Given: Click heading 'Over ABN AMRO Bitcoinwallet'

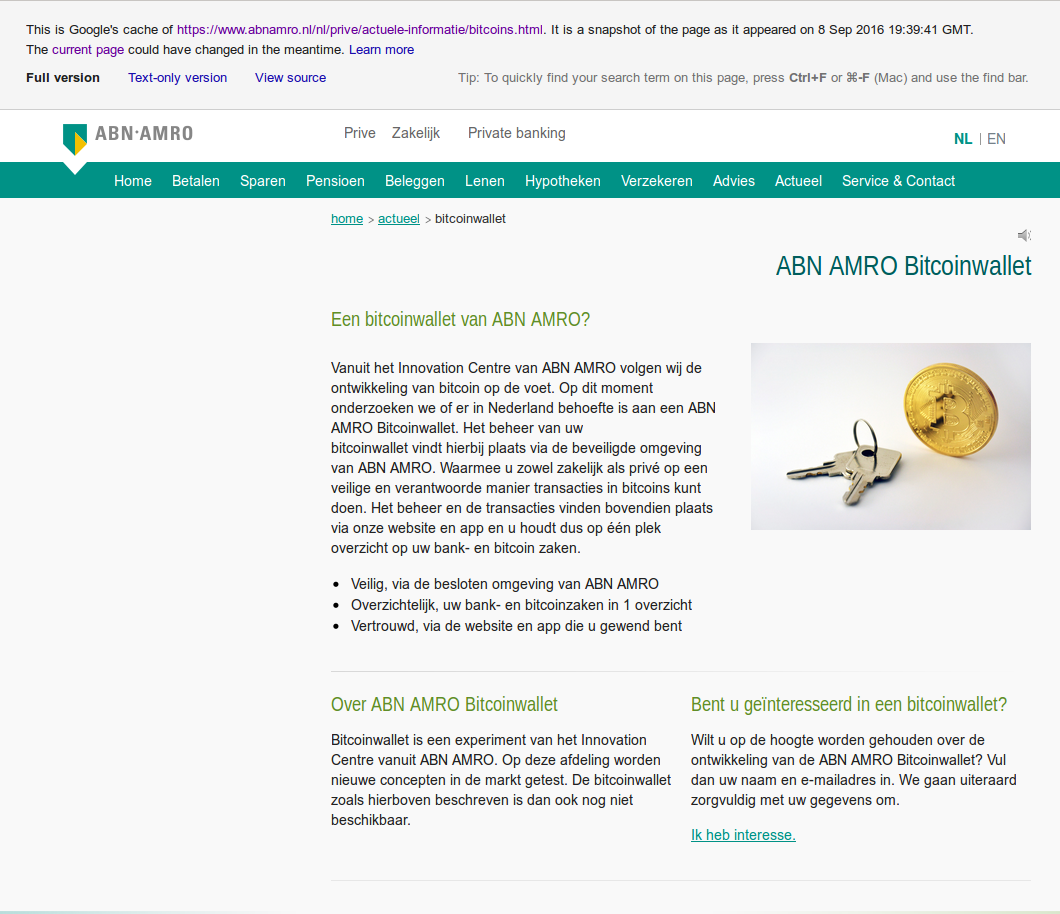Looking at the screenshot, I should pyautogui.click(x=444, y=704).
